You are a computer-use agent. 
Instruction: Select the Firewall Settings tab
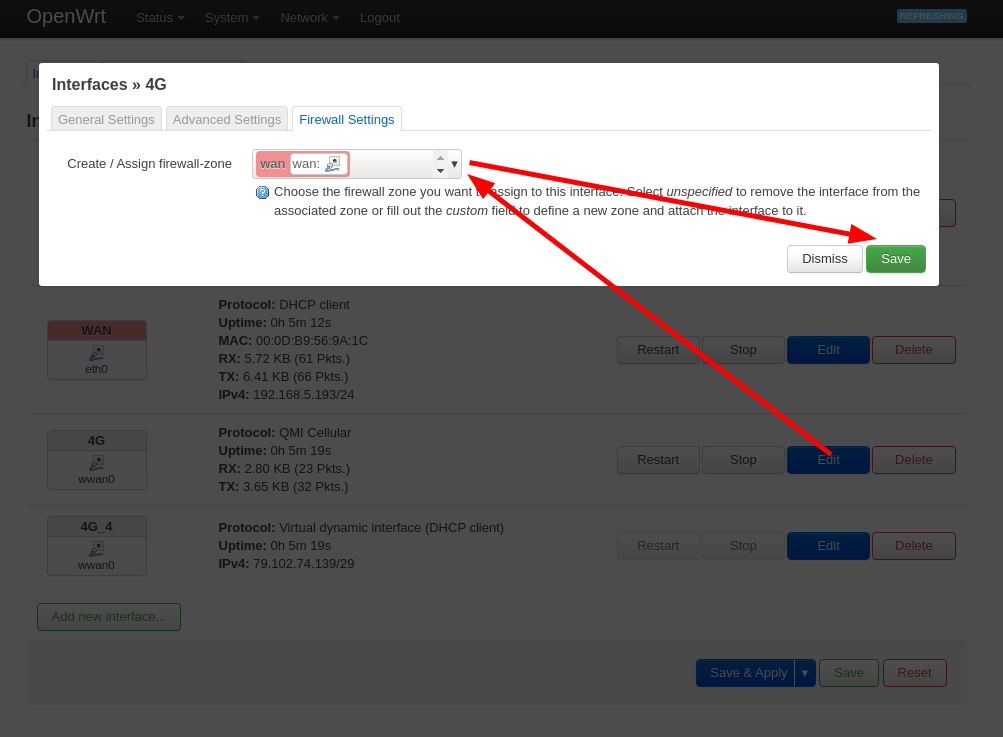tap(347, 120)
